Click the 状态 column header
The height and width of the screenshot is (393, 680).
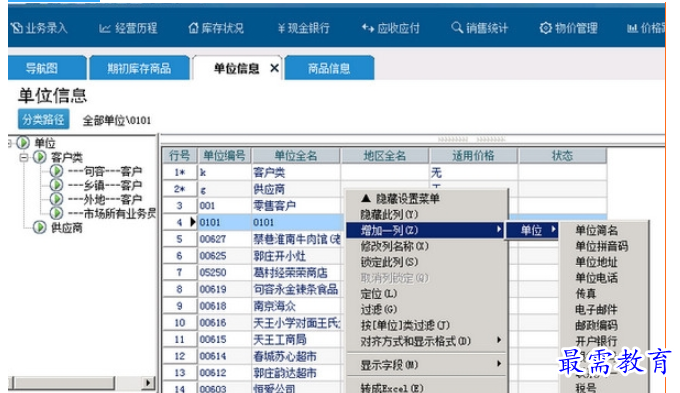click(x=562, y=156)
